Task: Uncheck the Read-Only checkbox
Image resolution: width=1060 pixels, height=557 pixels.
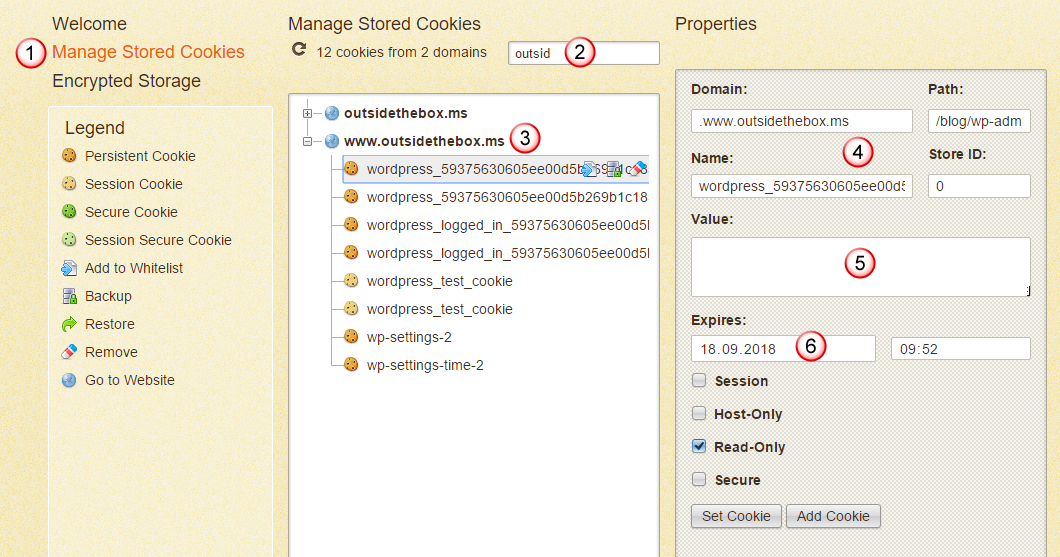Action: pyautogui.click(x=700, y=447)
